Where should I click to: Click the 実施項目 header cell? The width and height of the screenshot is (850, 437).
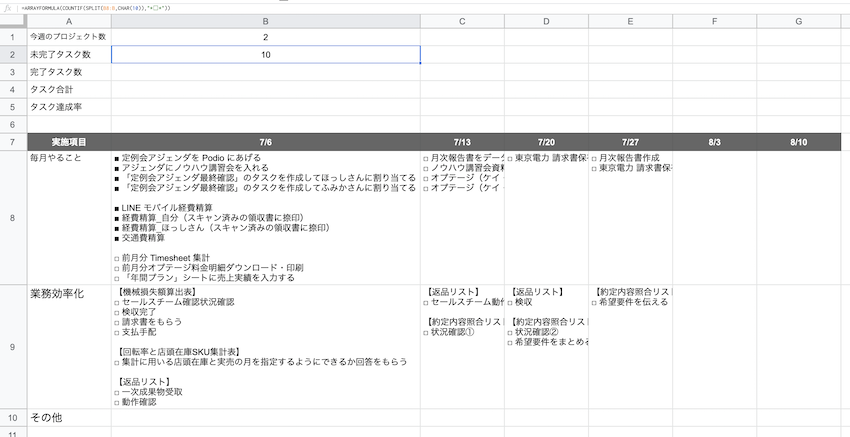68,142
